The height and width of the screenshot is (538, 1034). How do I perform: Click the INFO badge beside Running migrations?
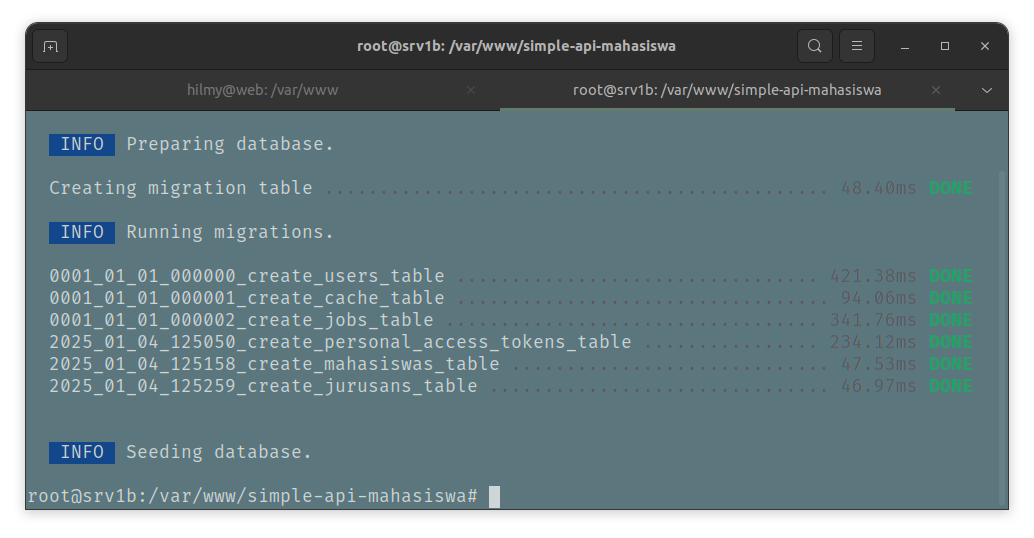[x=82, y=233]
